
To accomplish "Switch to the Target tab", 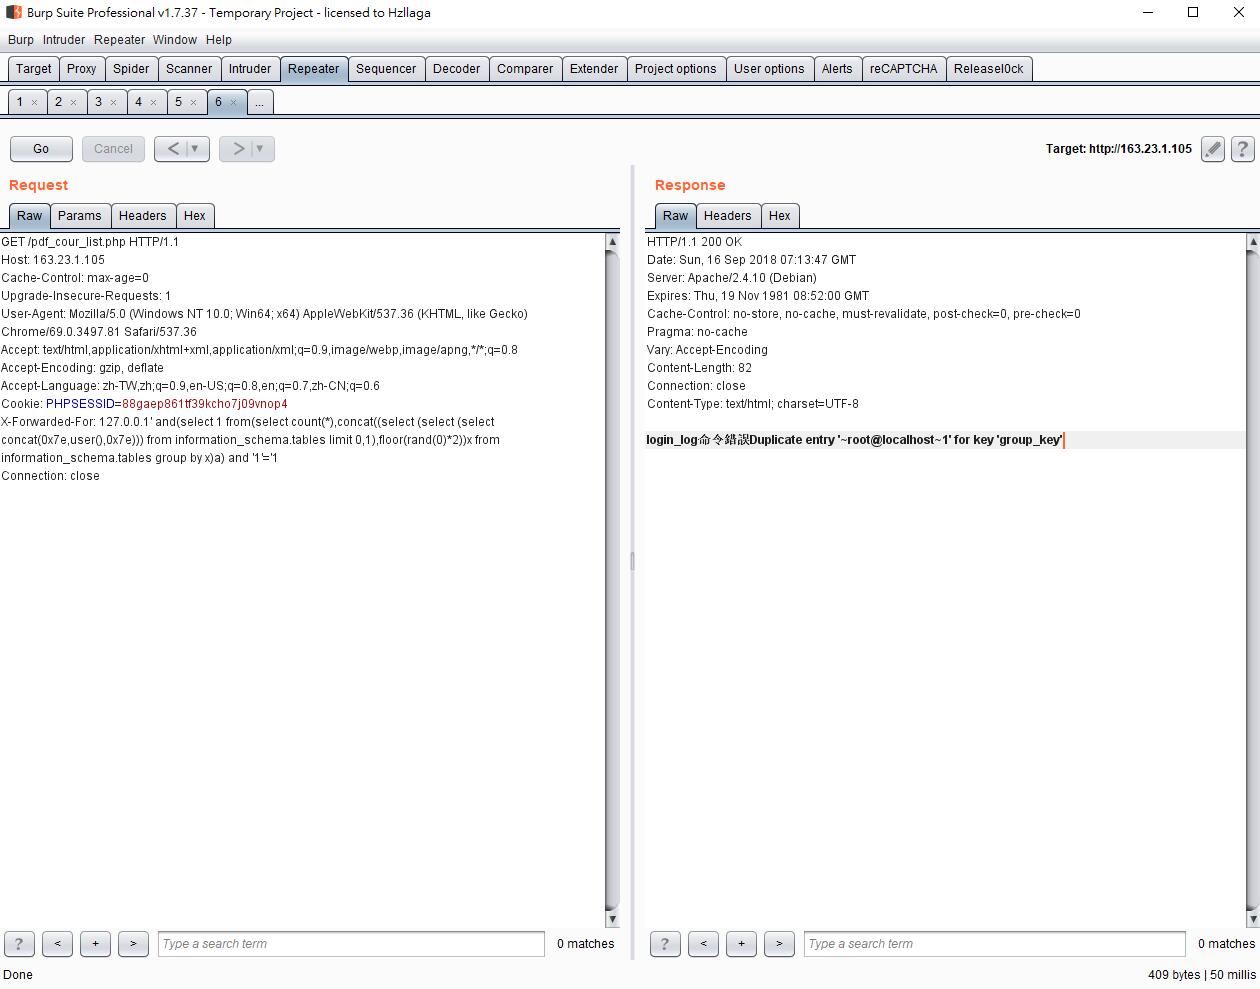I will pyautogui.click(x=33, y=69).
